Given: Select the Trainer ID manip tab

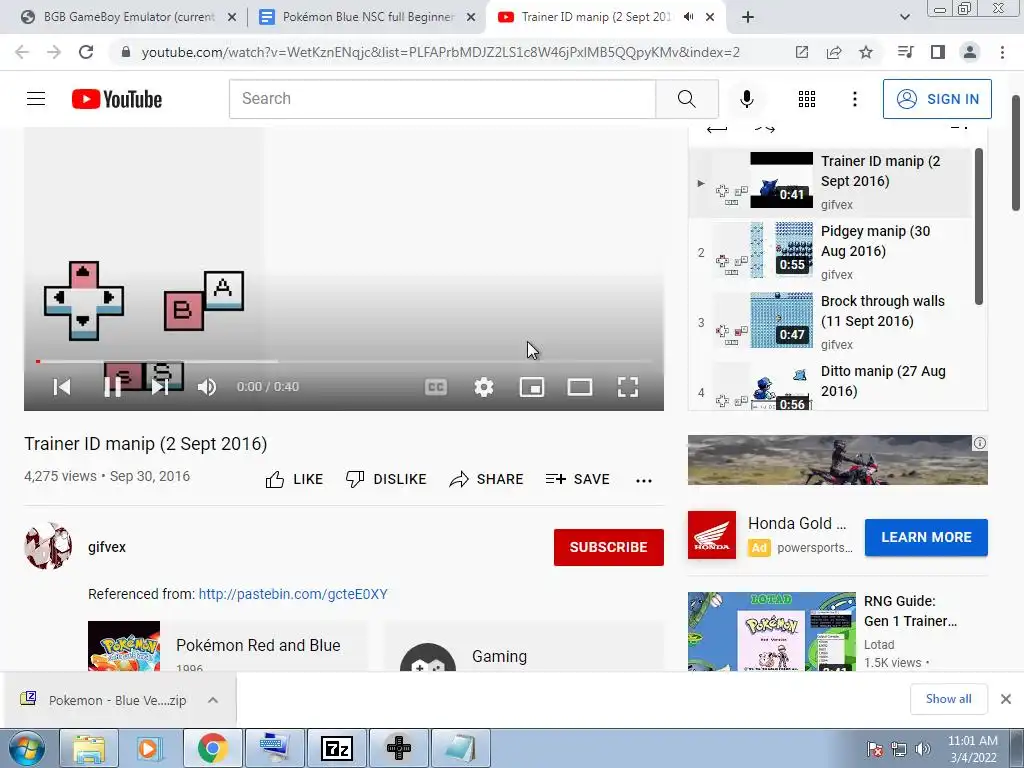Looking at the screenshot, I should pos(596,17).
